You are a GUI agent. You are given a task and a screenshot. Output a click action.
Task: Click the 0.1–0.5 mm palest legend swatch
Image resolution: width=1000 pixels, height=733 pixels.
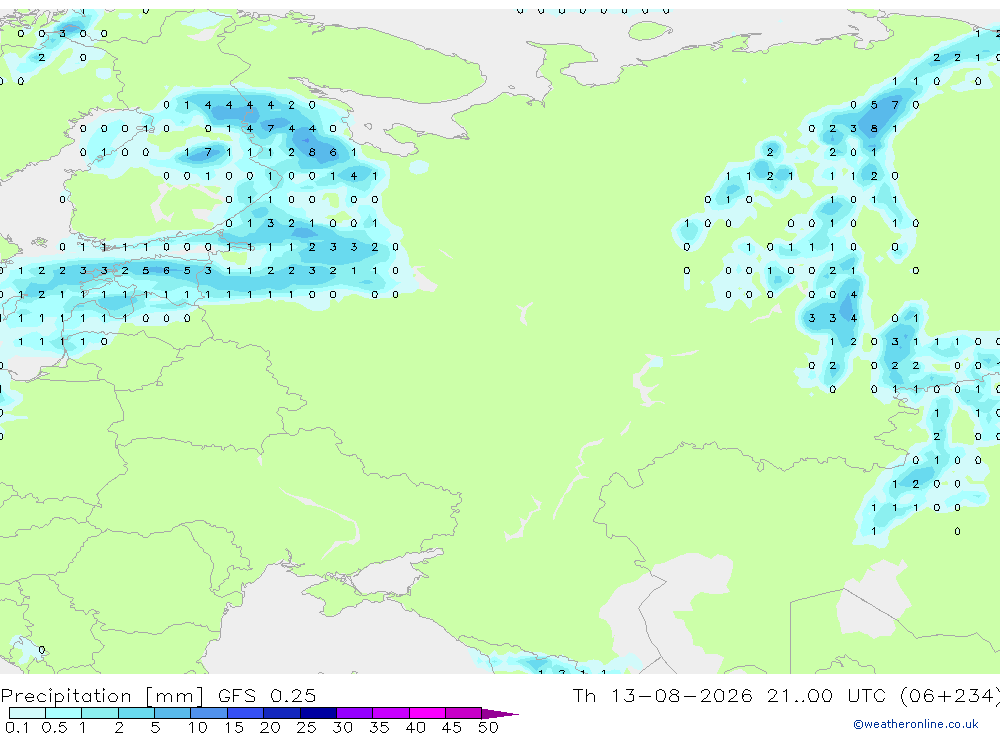pos(27,713)
